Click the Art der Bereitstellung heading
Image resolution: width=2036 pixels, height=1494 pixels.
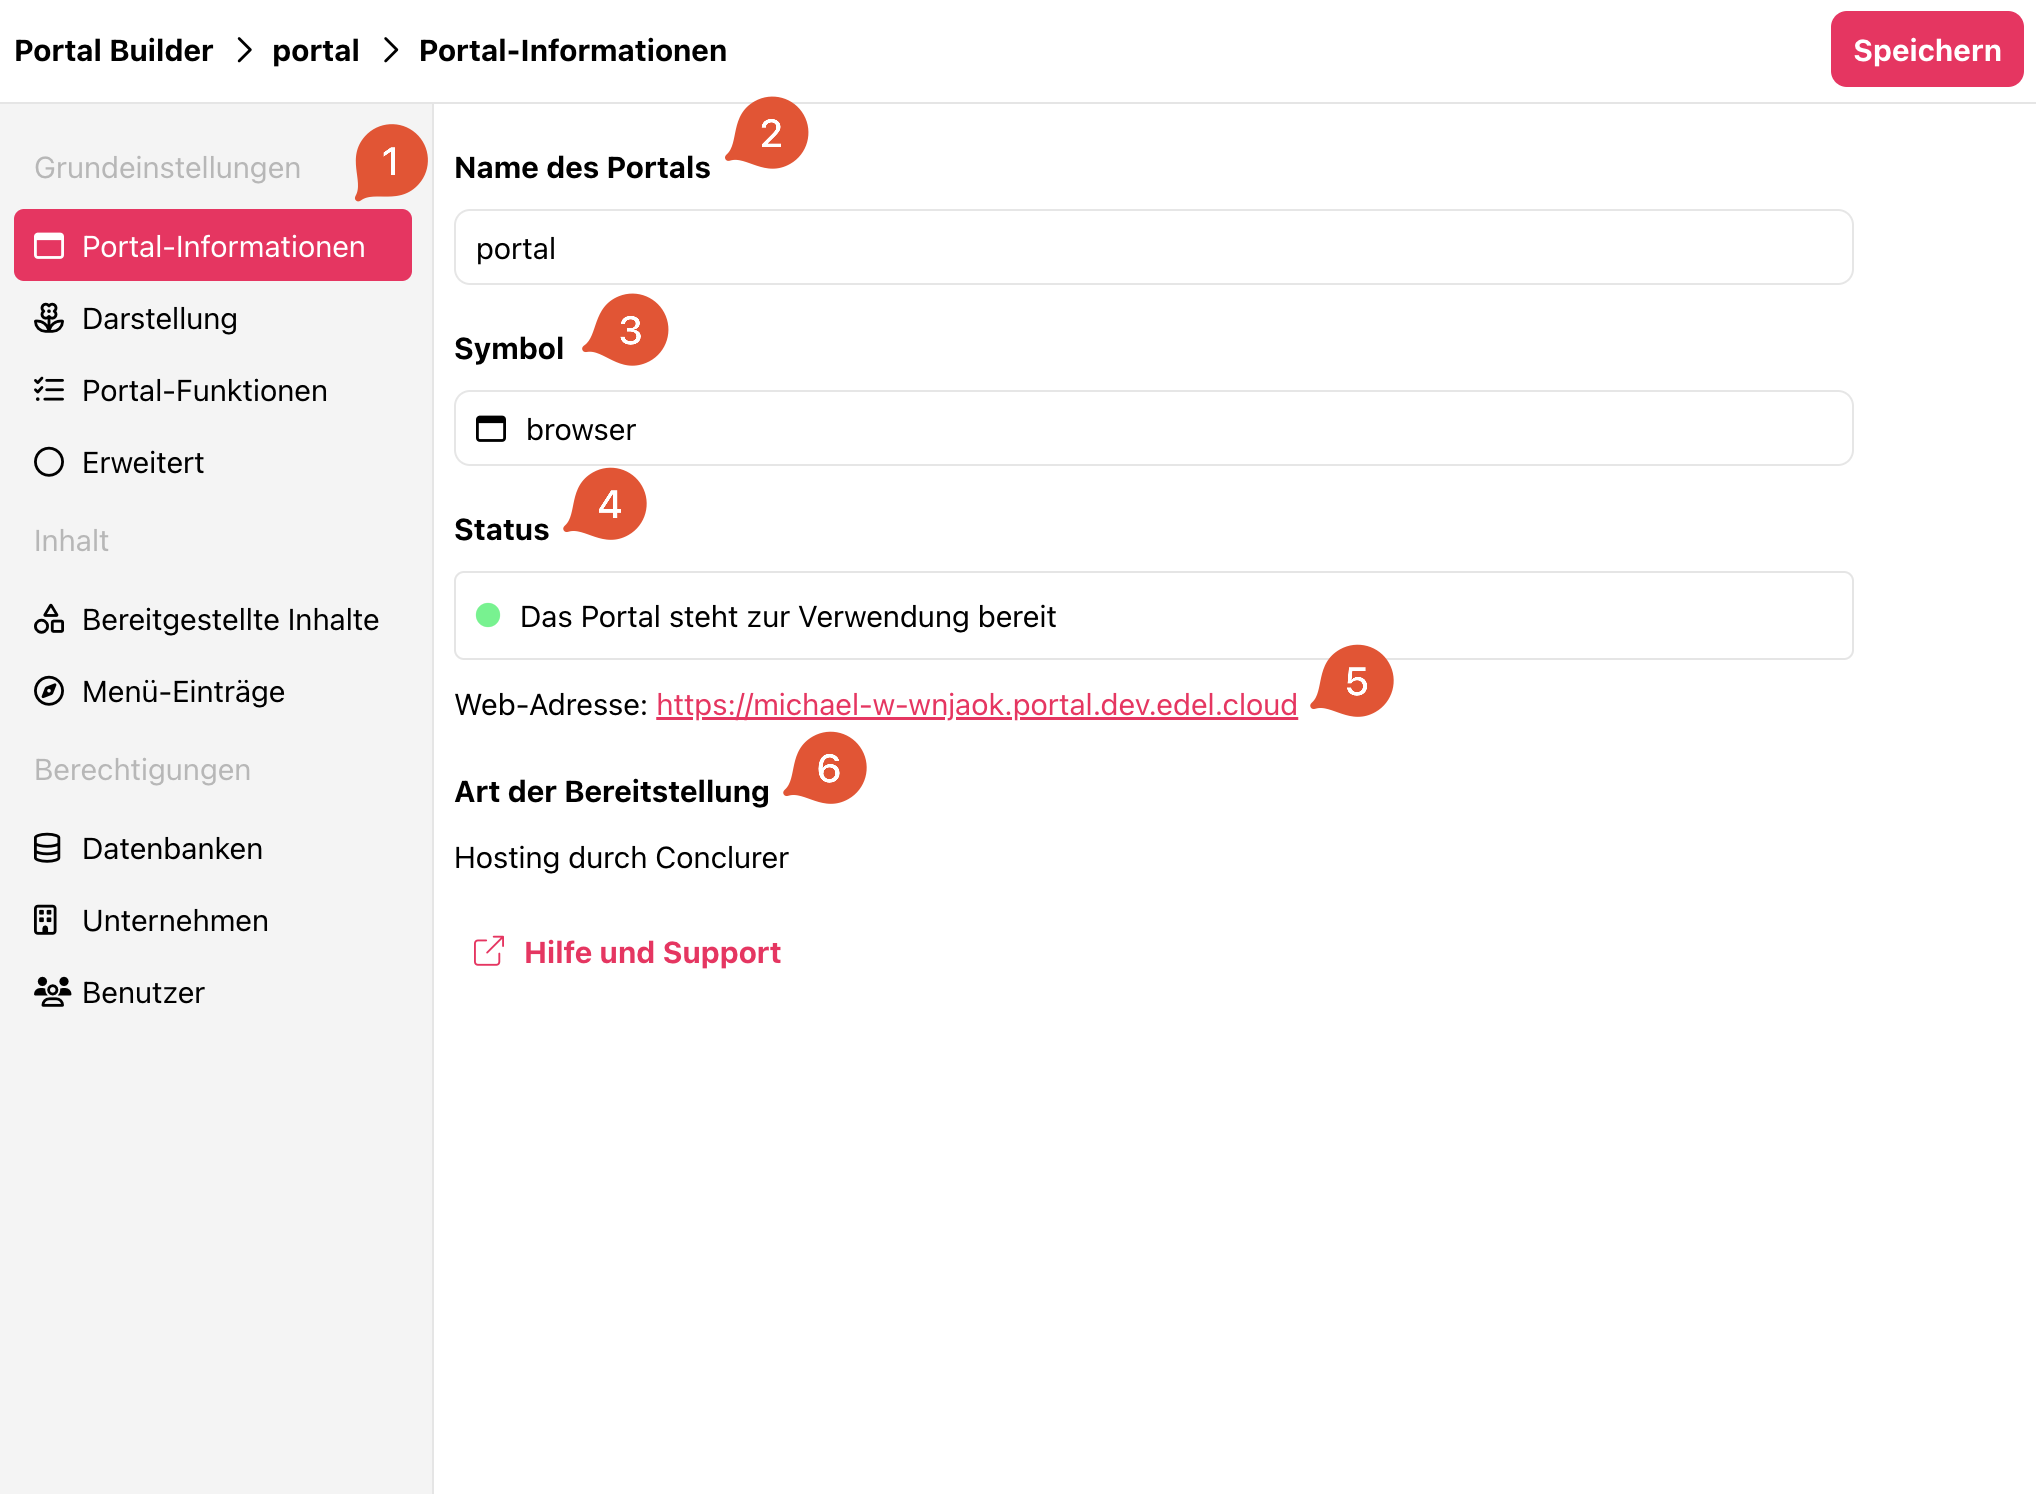click(611, 791)
